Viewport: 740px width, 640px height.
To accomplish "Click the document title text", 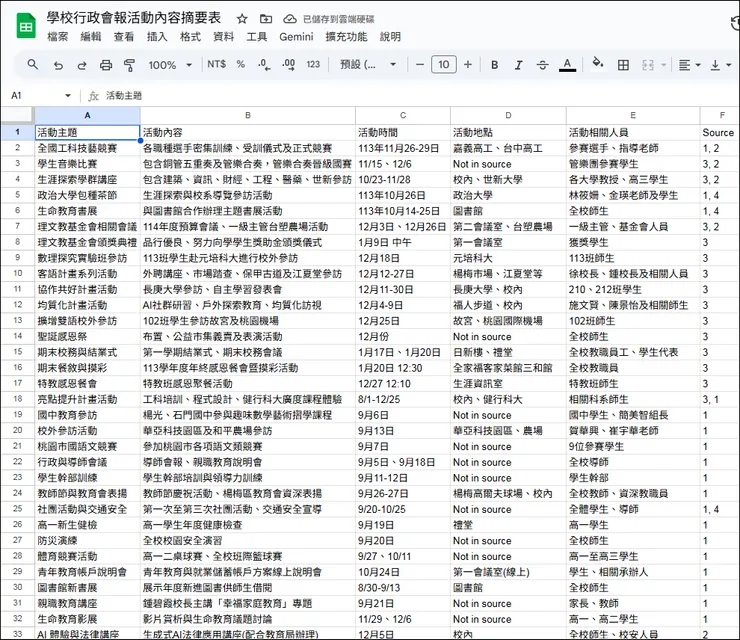I will coord(134,18).
